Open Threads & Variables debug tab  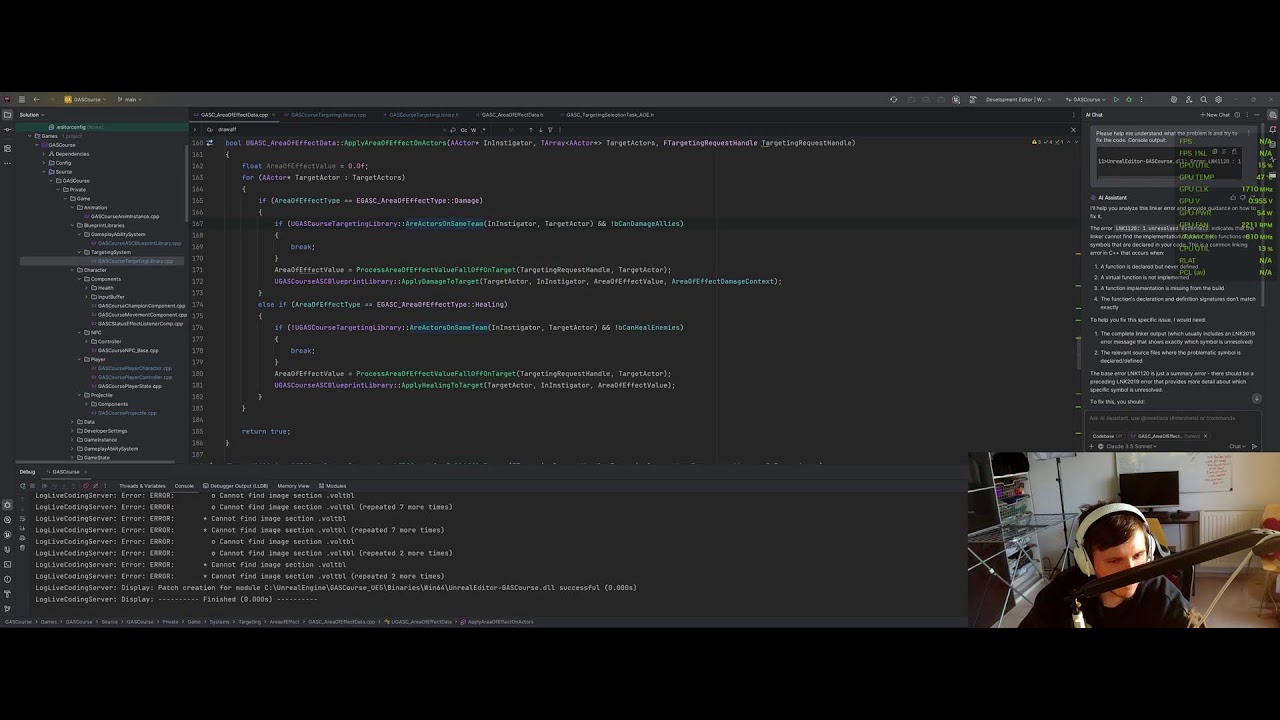click(x=142, y=486)
